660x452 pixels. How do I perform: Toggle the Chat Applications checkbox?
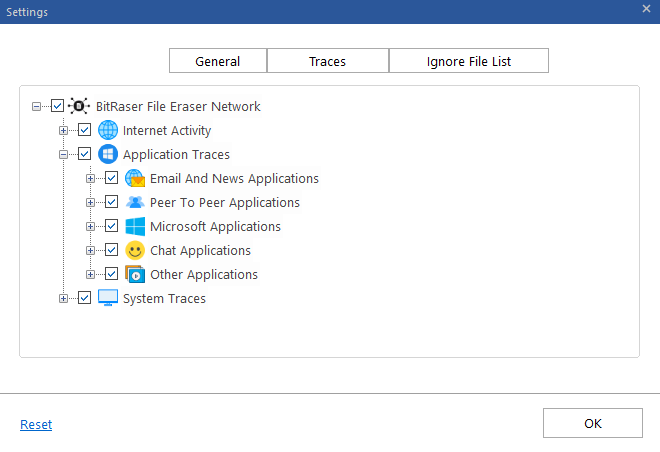pos(112,250)
